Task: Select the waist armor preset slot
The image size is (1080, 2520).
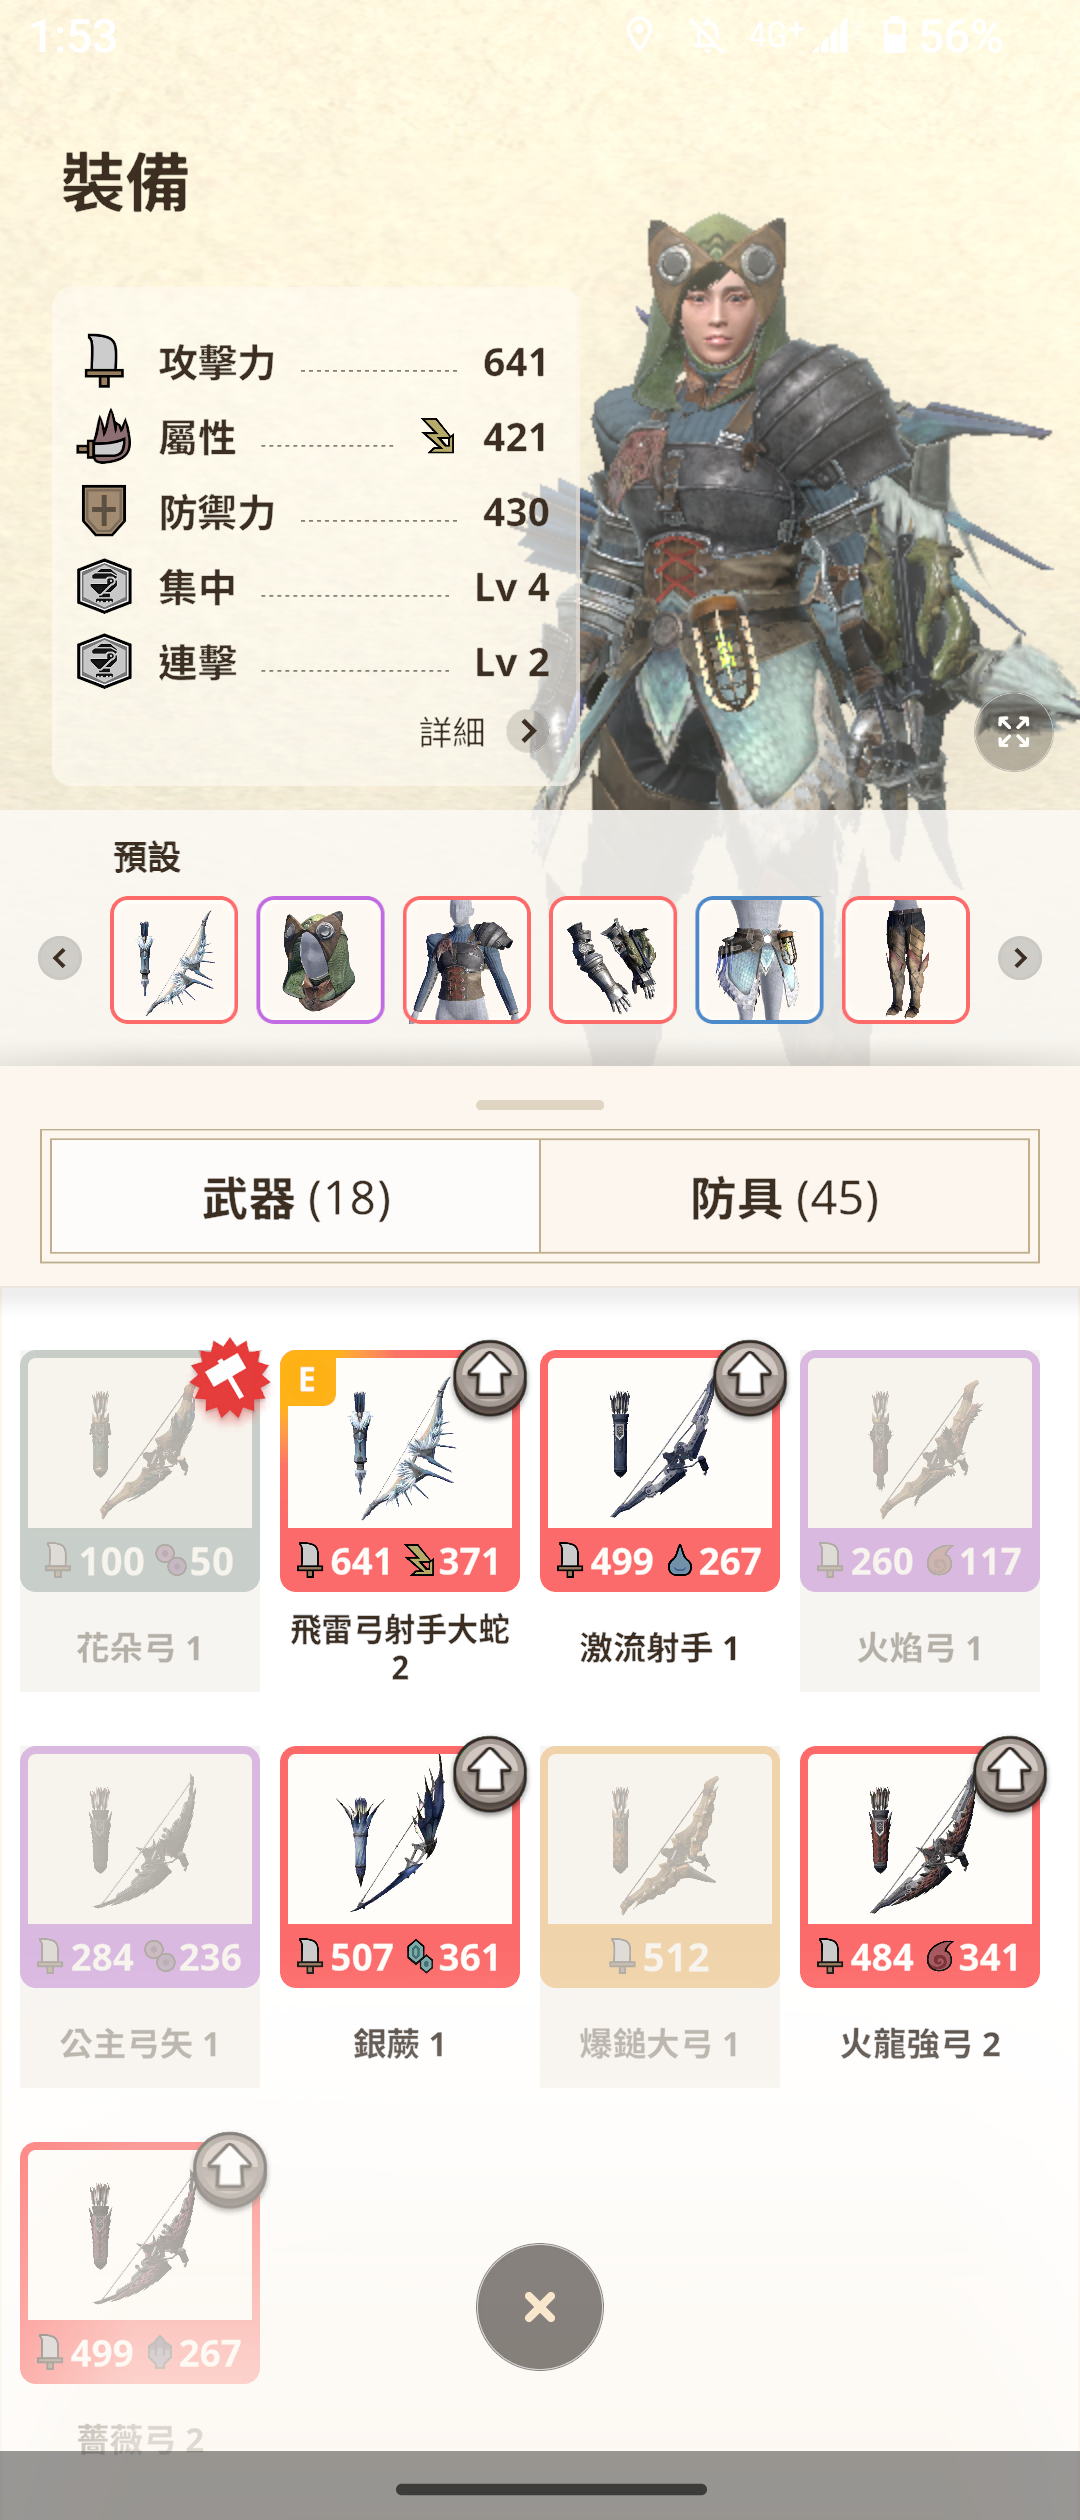Action: point(759,960)
